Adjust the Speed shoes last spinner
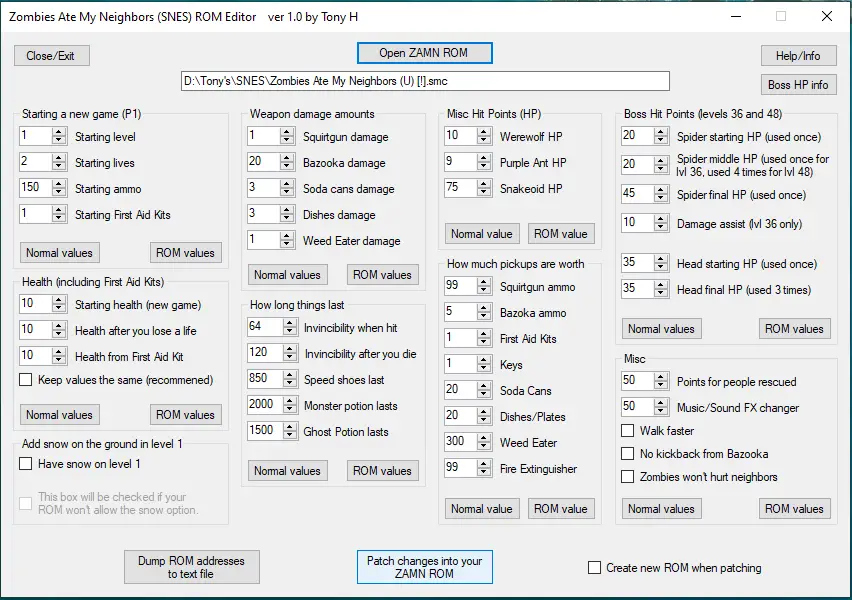This screenshot has width=852, height=600. (290, 379)
